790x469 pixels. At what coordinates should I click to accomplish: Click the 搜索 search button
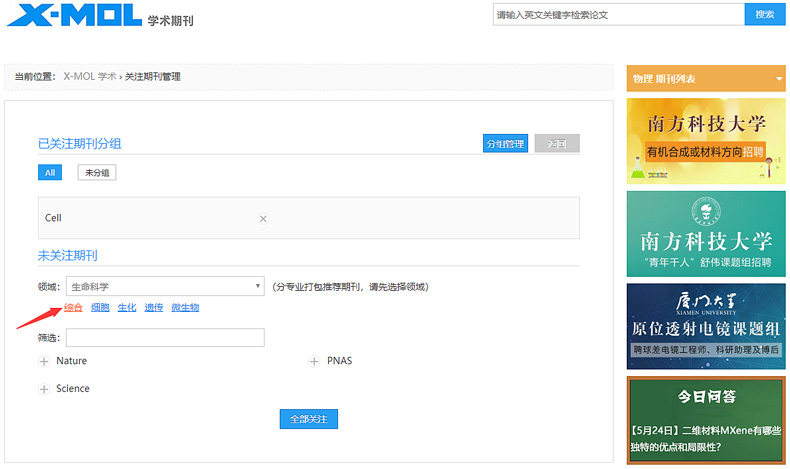[765, 14]
